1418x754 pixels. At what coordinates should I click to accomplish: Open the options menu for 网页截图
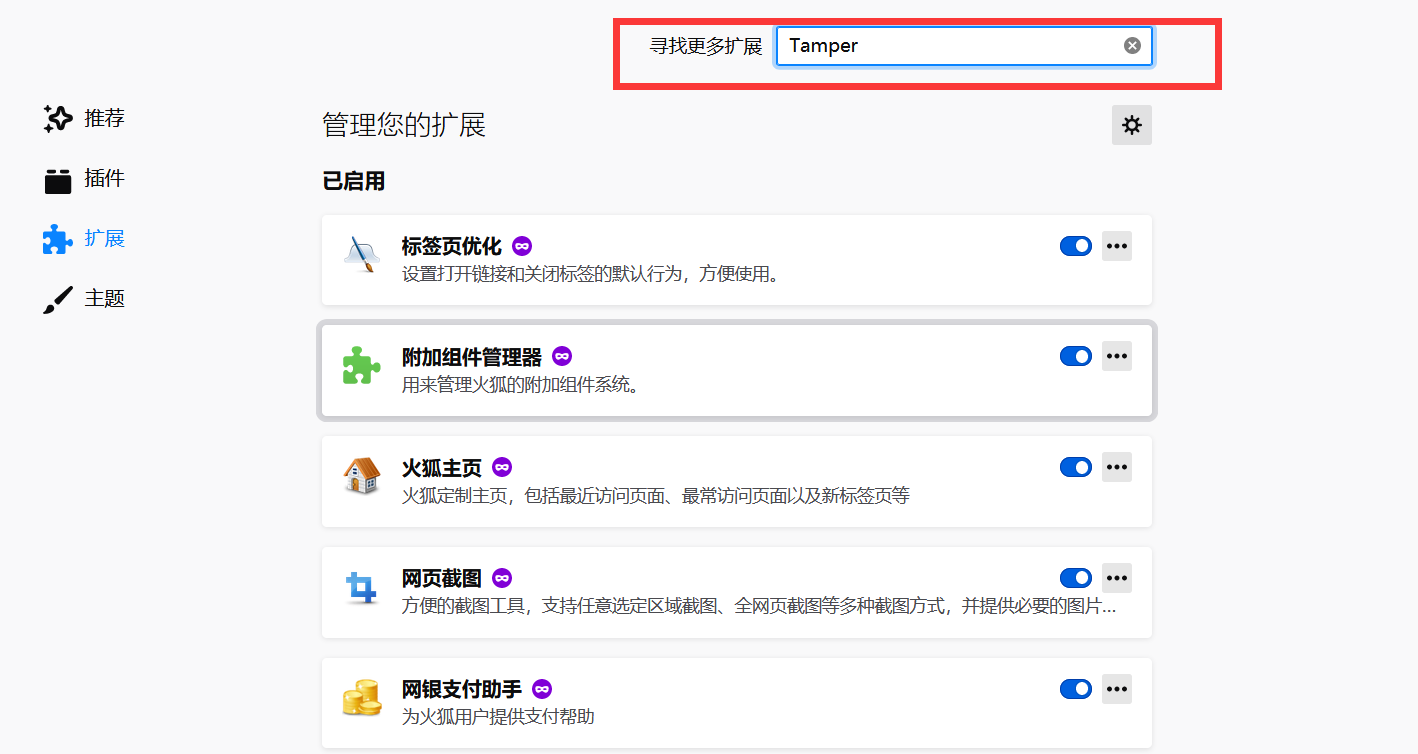pos(1116,577)
